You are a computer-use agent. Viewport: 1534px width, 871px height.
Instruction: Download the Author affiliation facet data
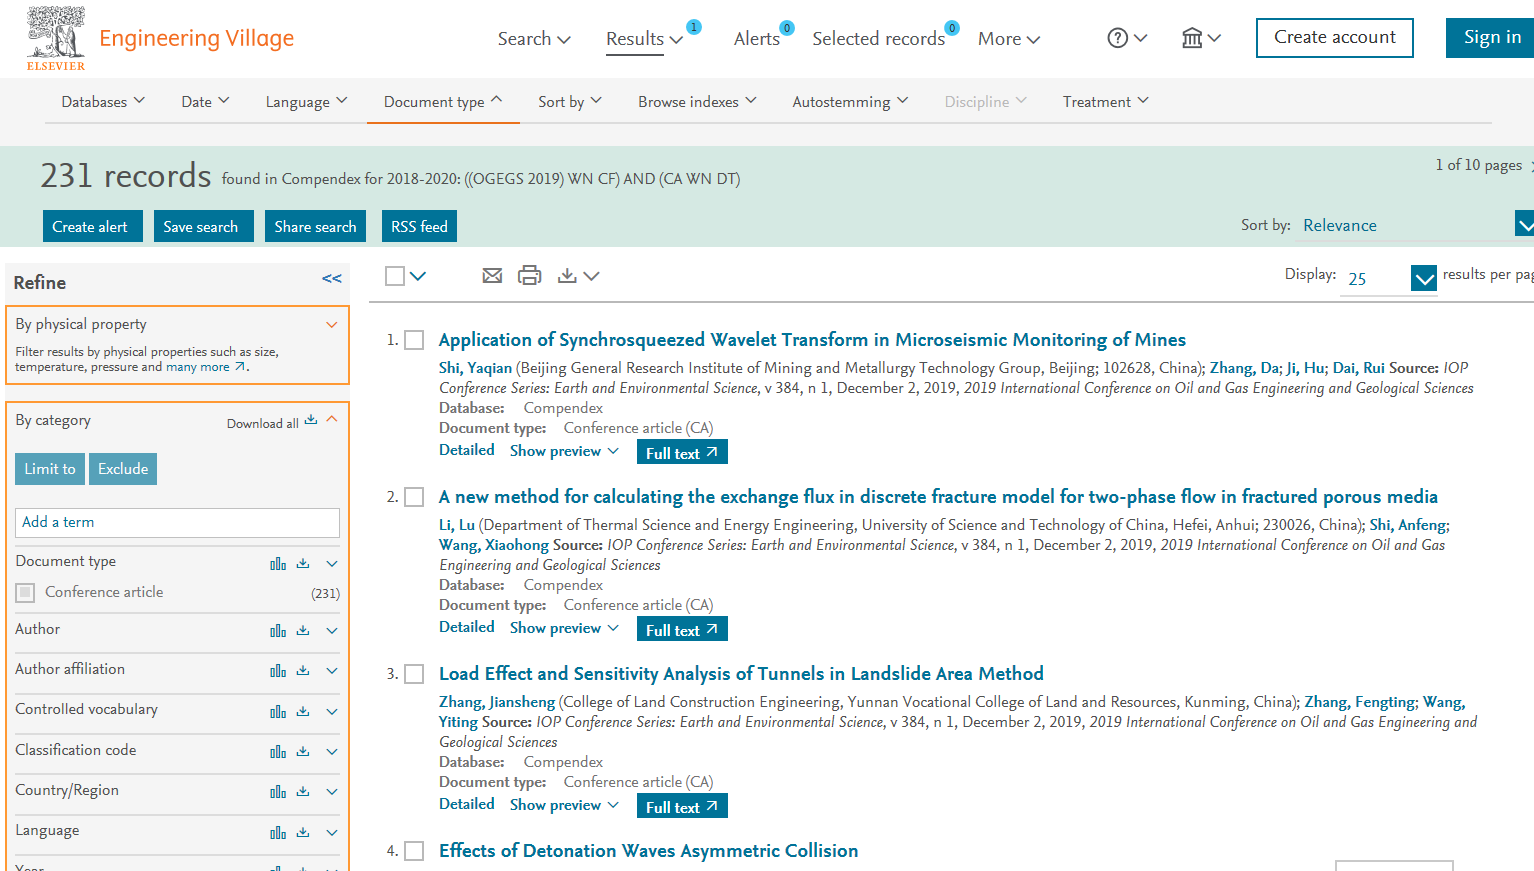click(303, 671)
